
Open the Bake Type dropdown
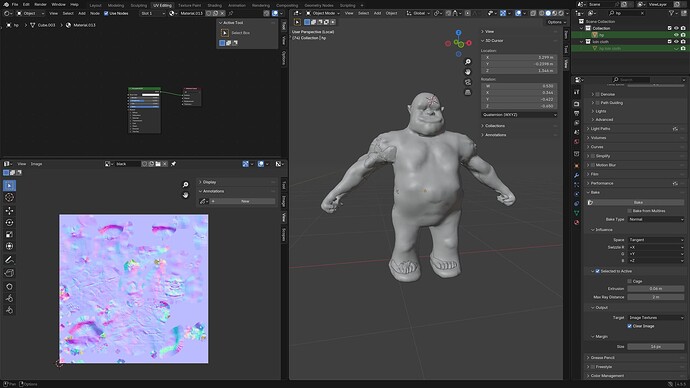pos(656,219)
